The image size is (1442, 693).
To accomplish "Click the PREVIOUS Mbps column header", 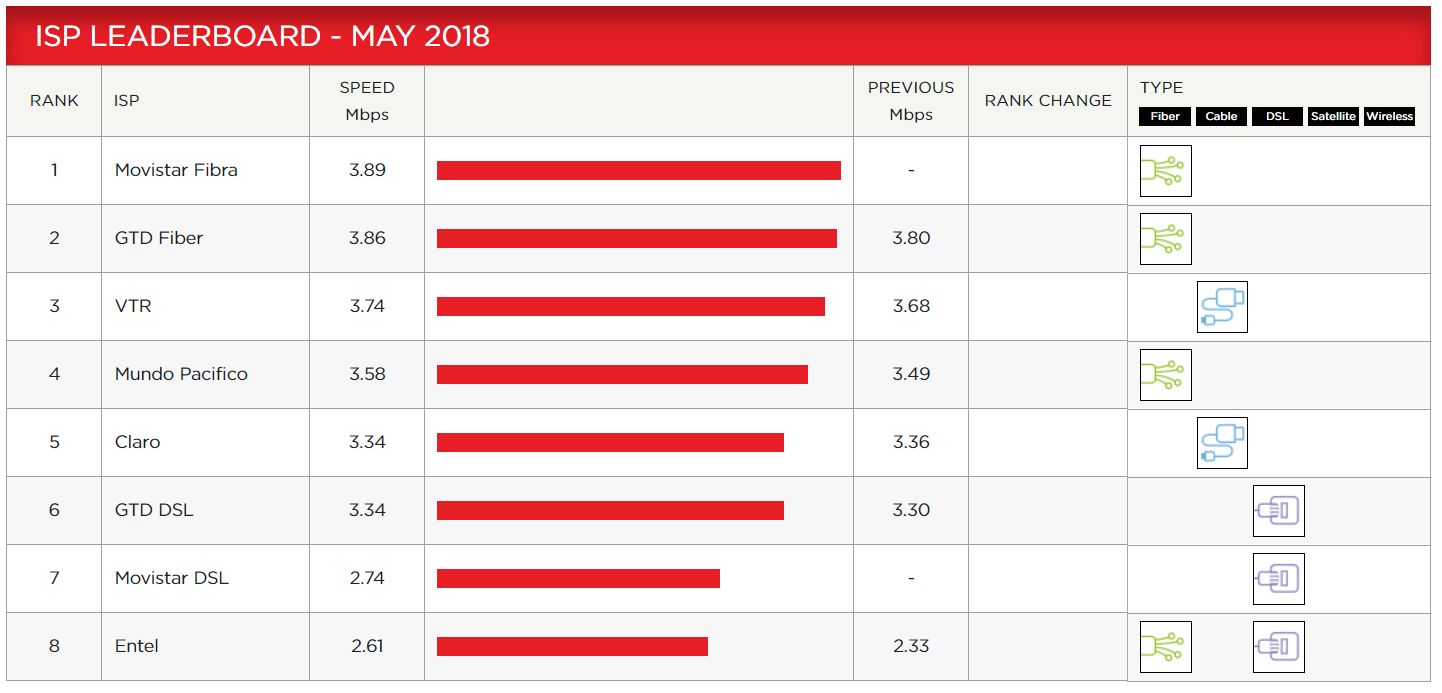I will point(910,101).
